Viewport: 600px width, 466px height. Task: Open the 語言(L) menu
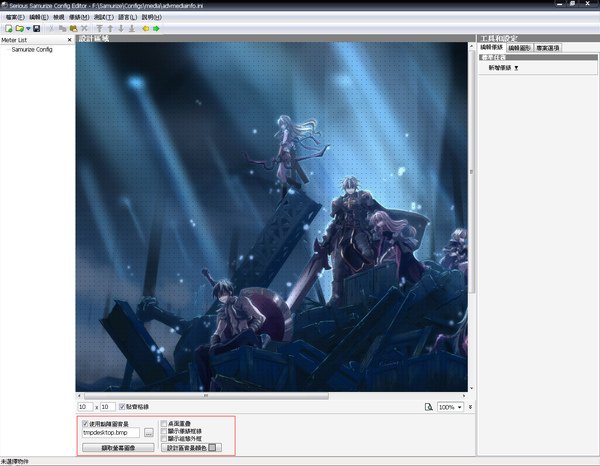[x=127, y=17]
